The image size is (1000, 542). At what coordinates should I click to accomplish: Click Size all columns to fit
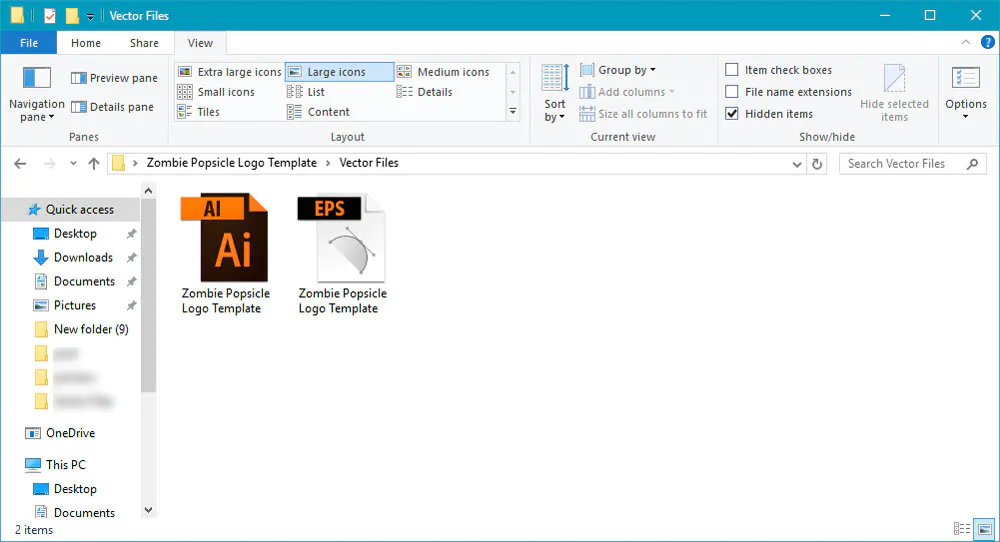(x=643, y=114)
